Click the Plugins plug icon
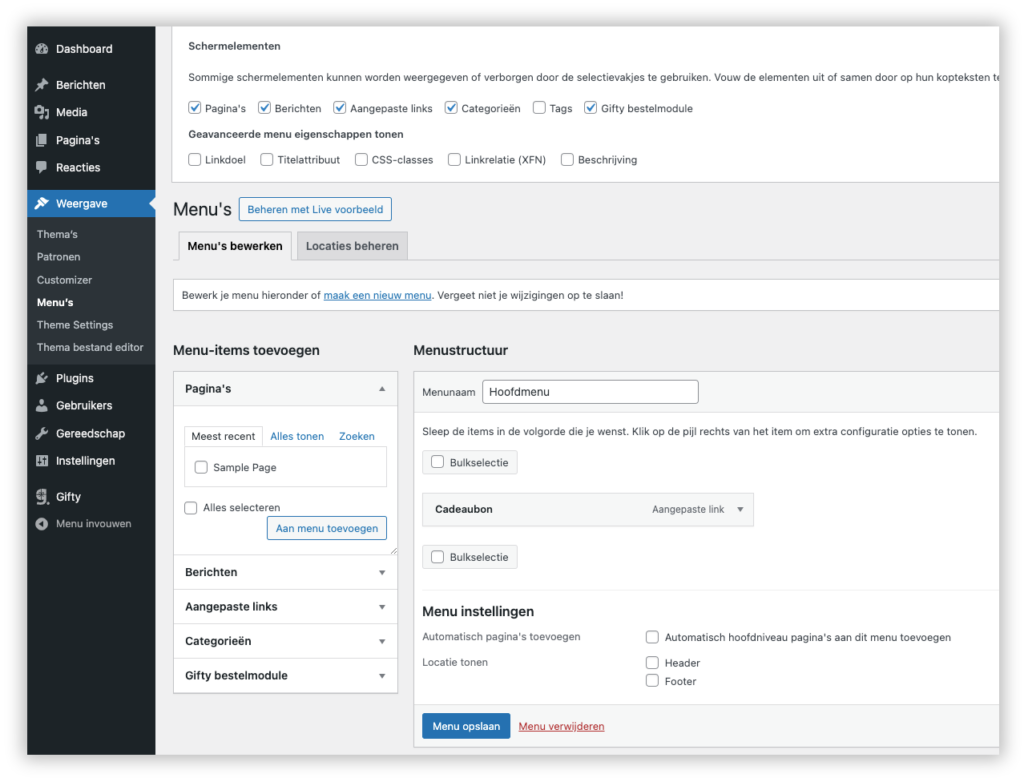This screenshot has width=1024, height=778. [x=42, y=378]
